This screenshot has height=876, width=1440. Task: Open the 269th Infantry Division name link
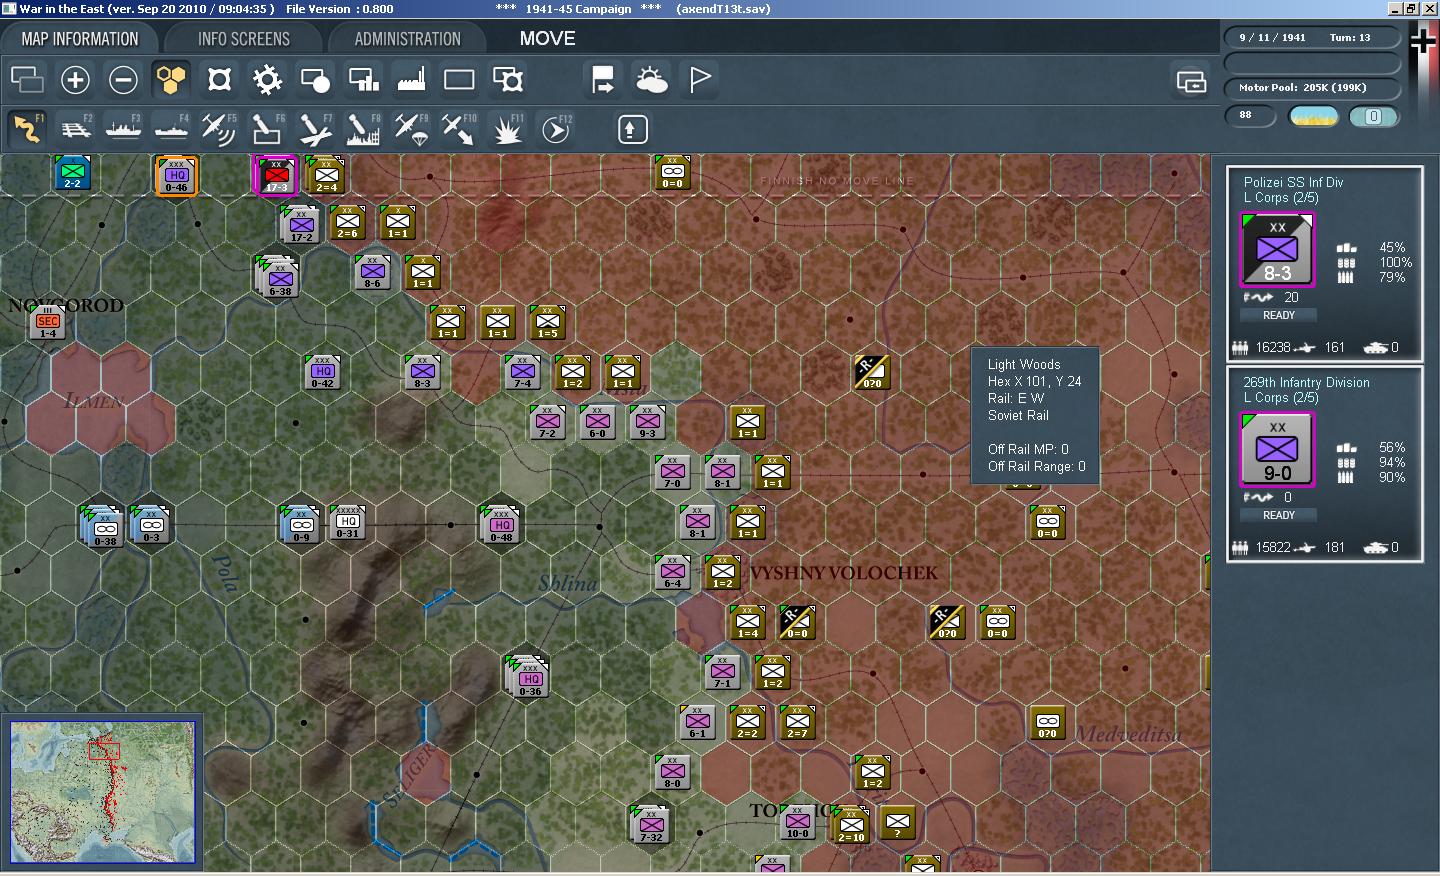coord(1306,382)
